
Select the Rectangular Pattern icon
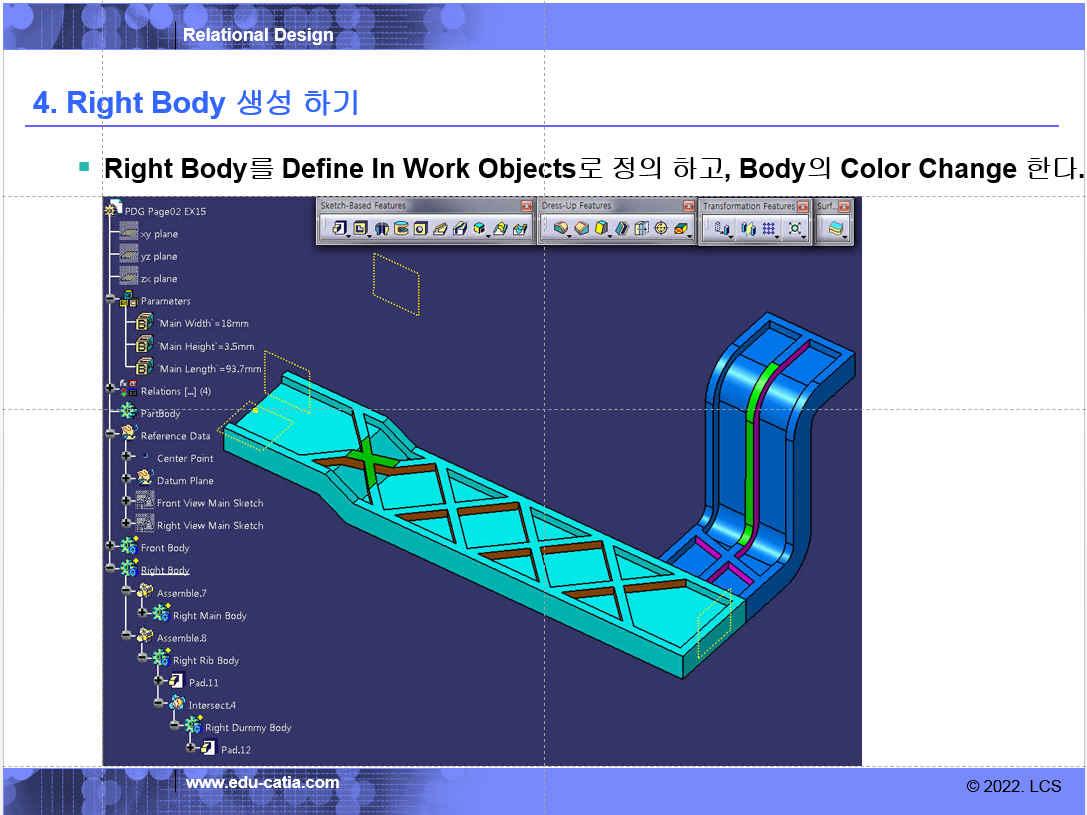tap(769, 229)
